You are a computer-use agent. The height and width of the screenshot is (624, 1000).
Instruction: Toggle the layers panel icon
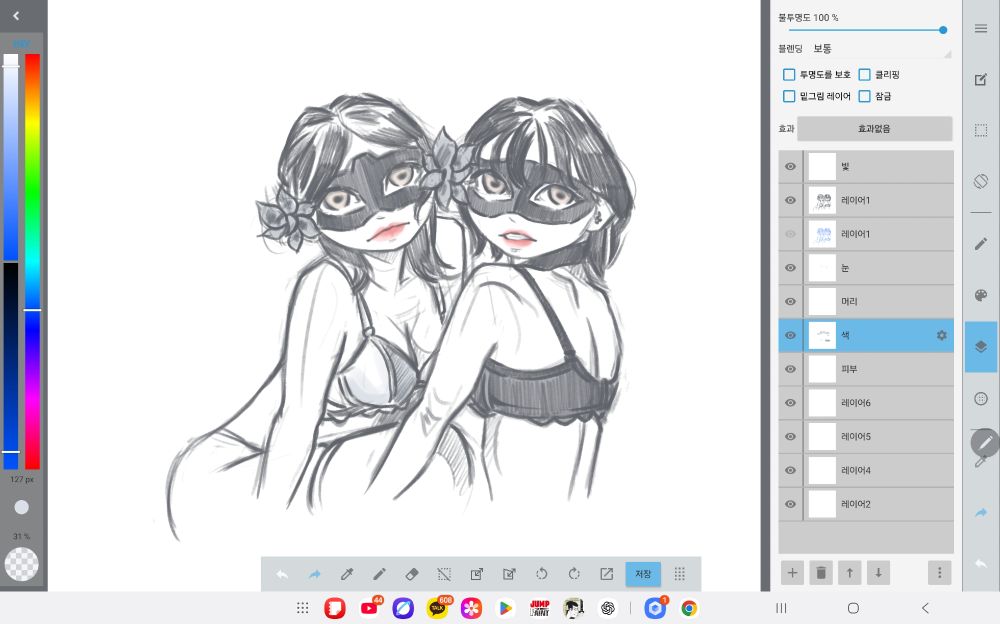[x=981, y=346]
